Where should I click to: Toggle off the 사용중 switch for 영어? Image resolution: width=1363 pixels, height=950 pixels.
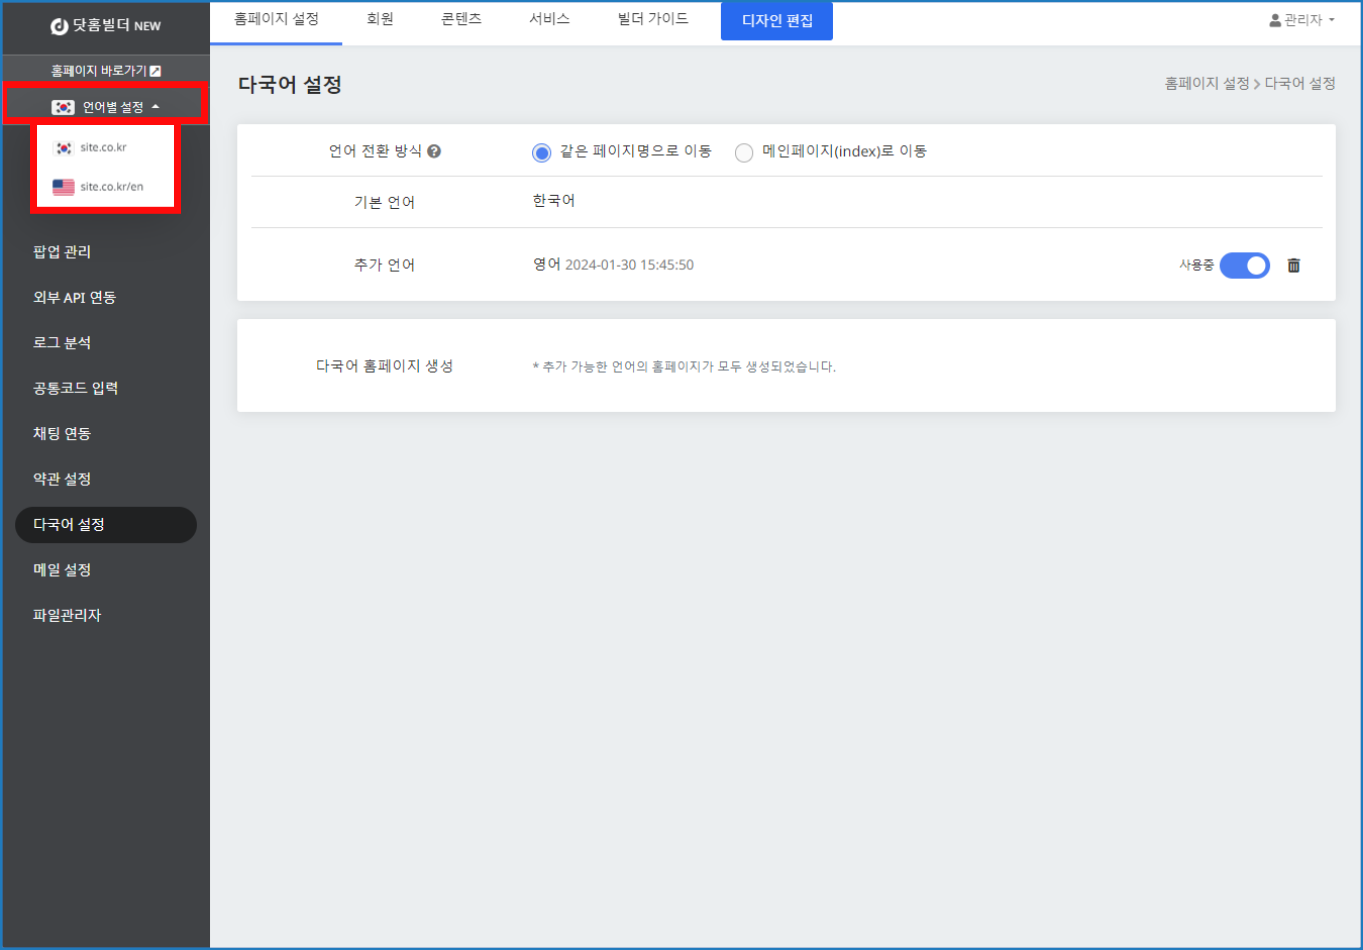pos(1244,265)
